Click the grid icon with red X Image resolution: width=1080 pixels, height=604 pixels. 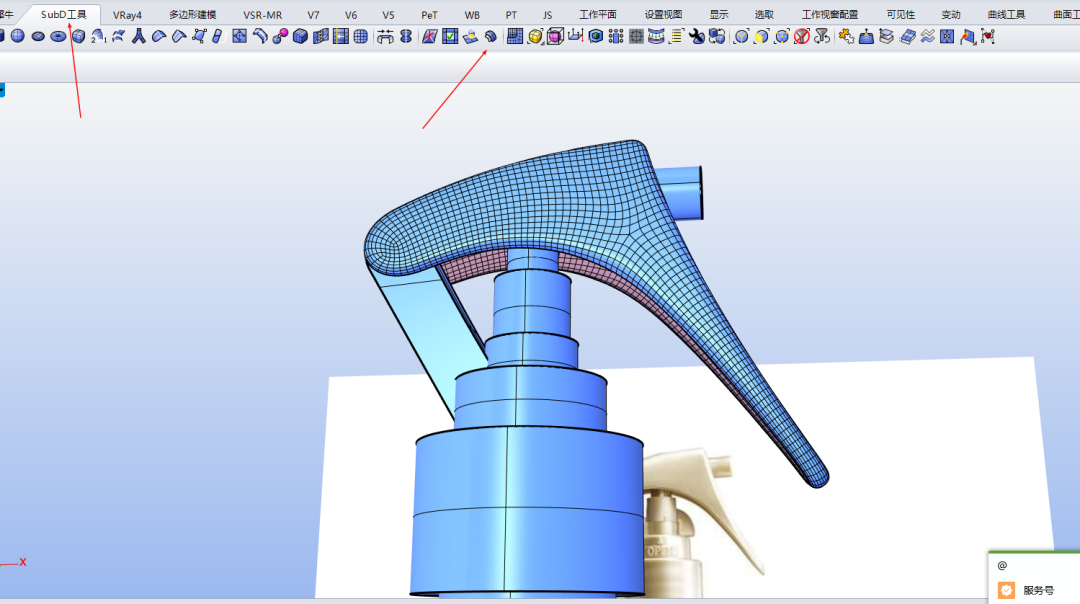pos(429,37)
